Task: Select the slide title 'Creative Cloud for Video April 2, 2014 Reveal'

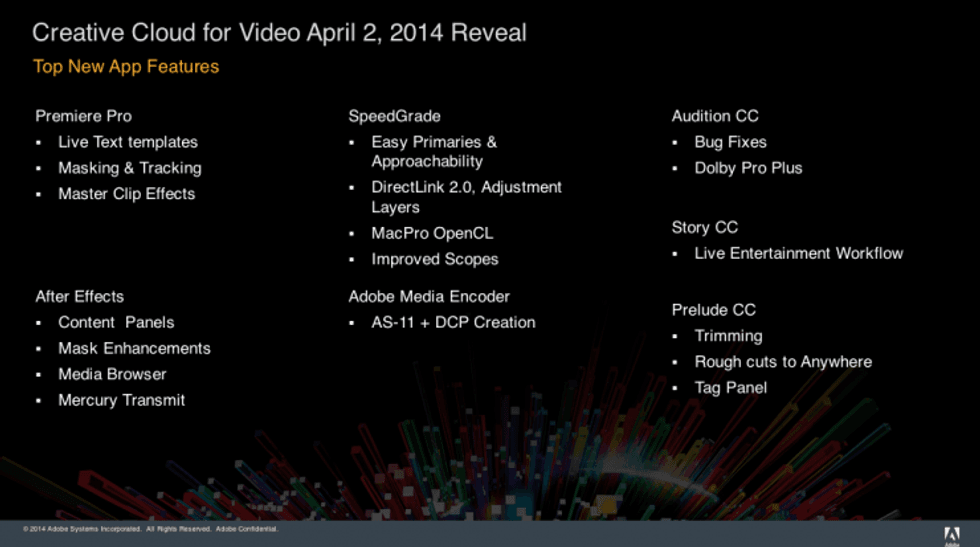Action: [279, 33]
